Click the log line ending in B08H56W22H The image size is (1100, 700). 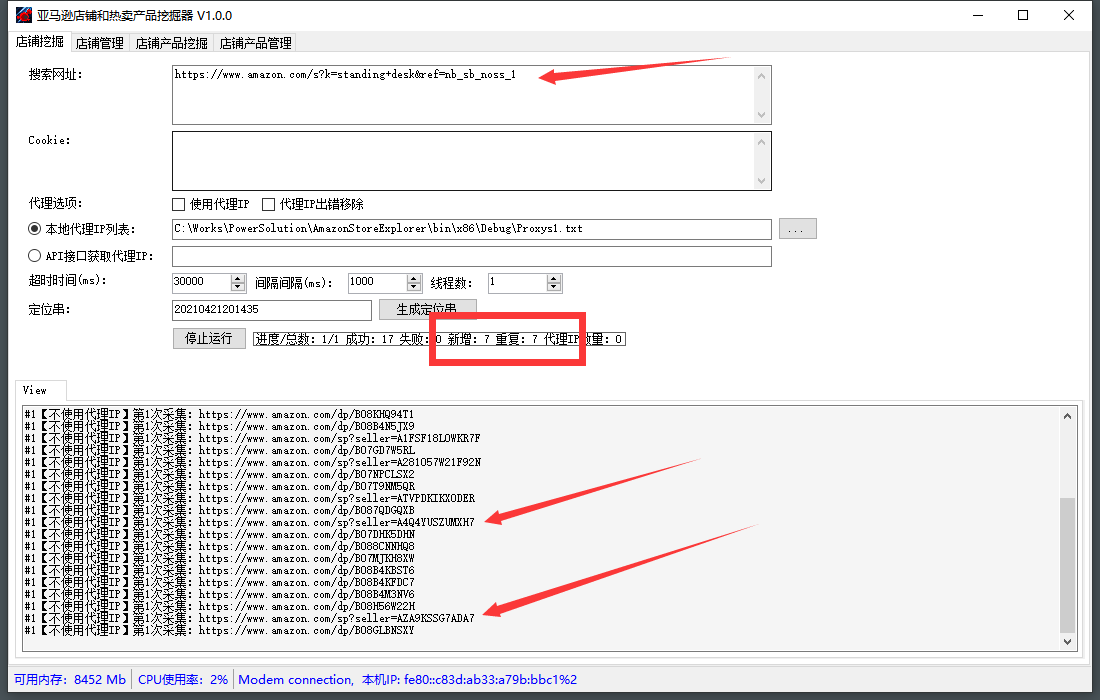(x=219, y=606)
